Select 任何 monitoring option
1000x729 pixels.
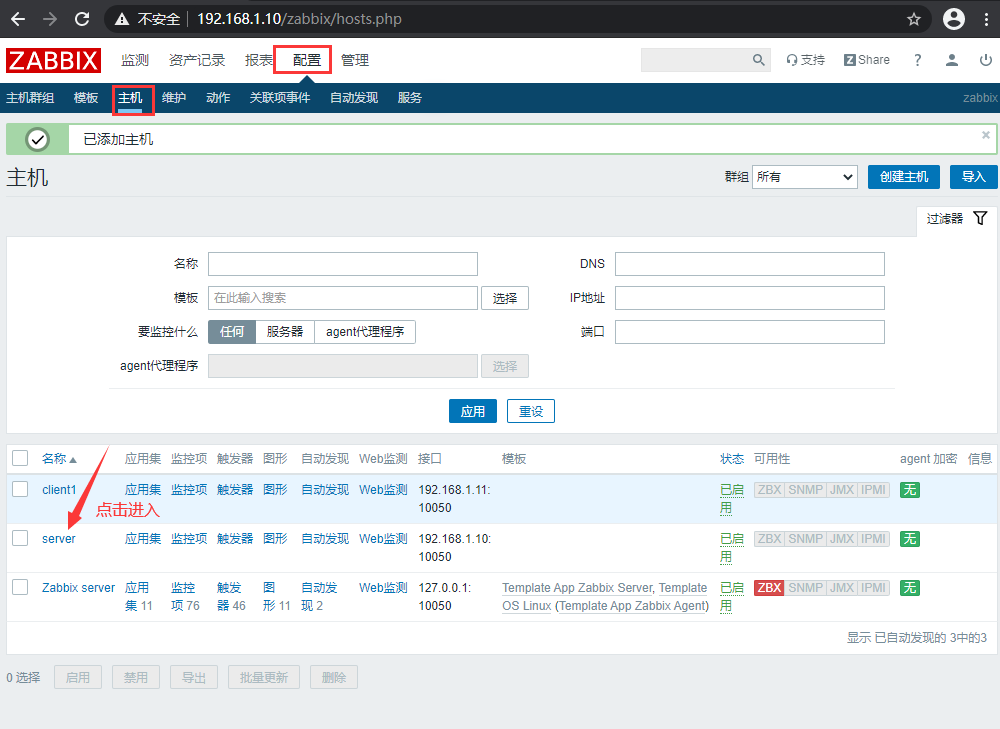[232, 332]
